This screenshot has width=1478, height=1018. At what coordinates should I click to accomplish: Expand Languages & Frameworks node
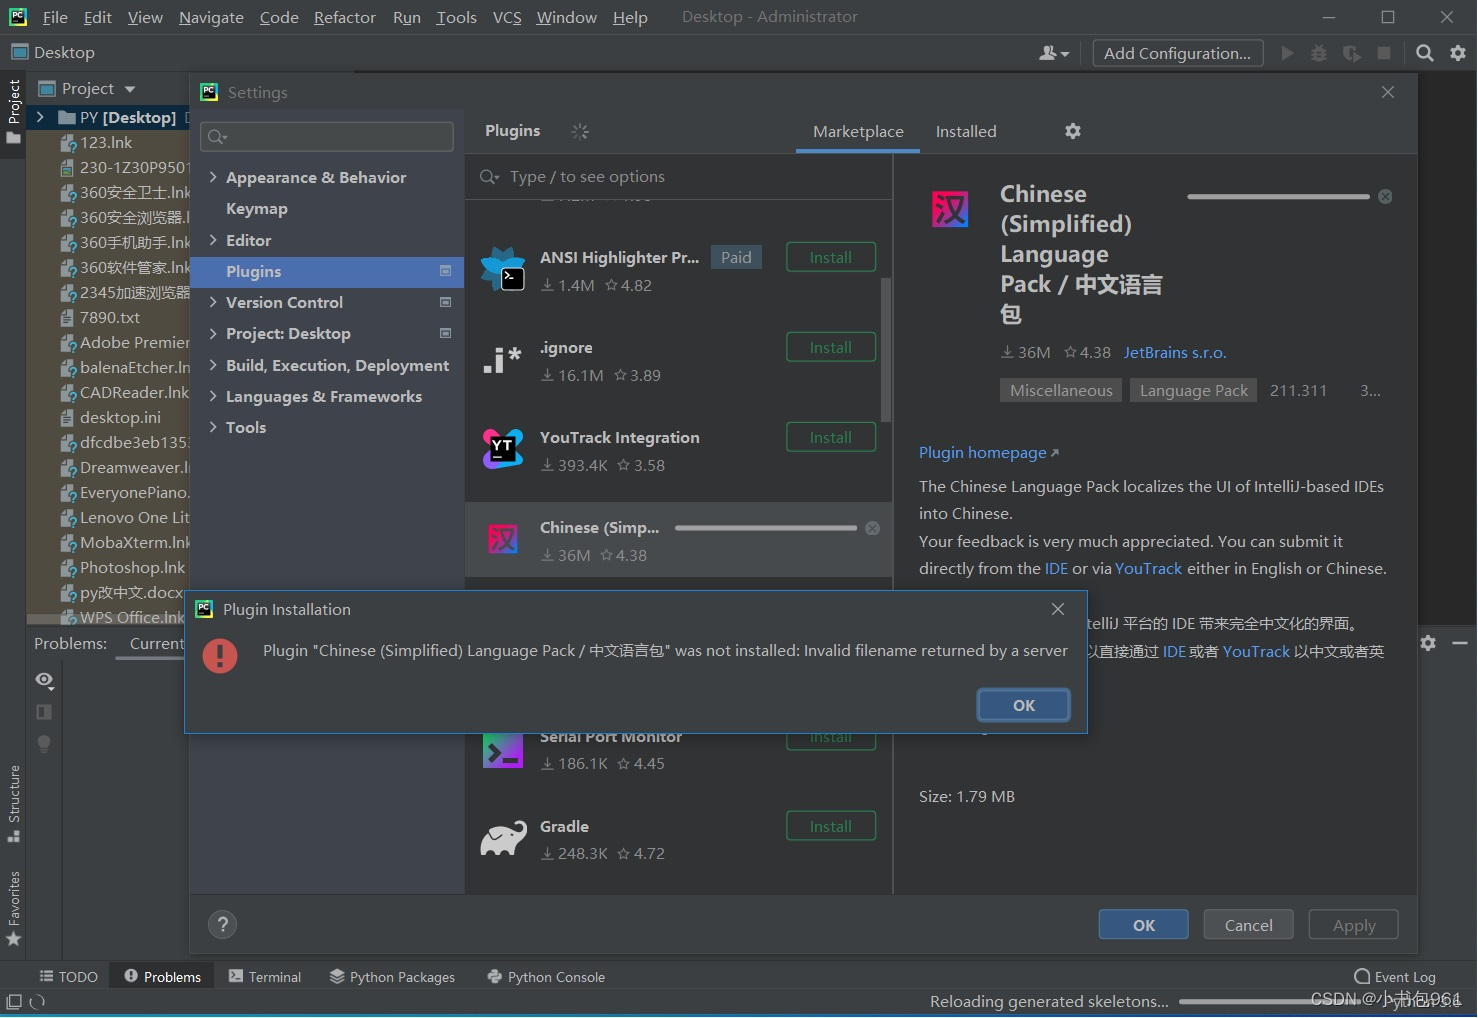[x=213, y=396]
